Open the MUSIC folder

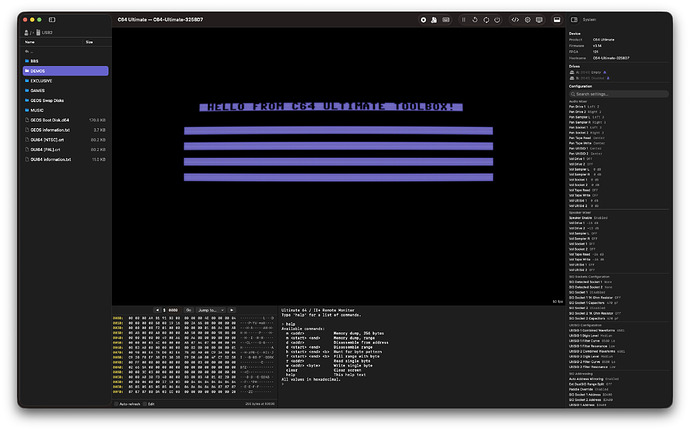66,110
